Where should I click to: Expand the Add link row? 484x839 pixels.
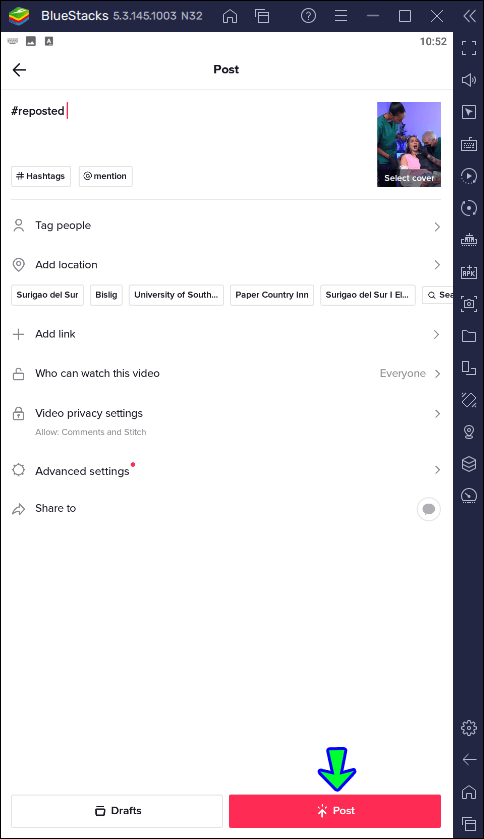(226, 334)
